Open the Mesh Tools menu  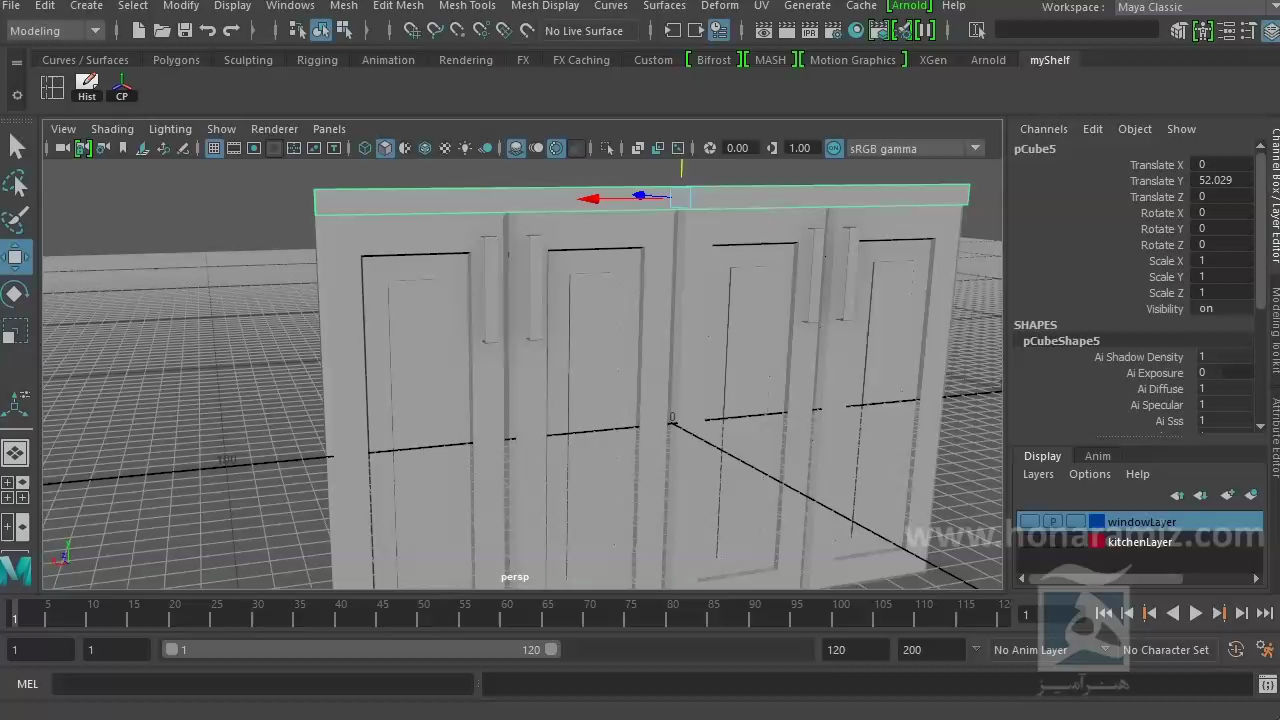(467, 6)
